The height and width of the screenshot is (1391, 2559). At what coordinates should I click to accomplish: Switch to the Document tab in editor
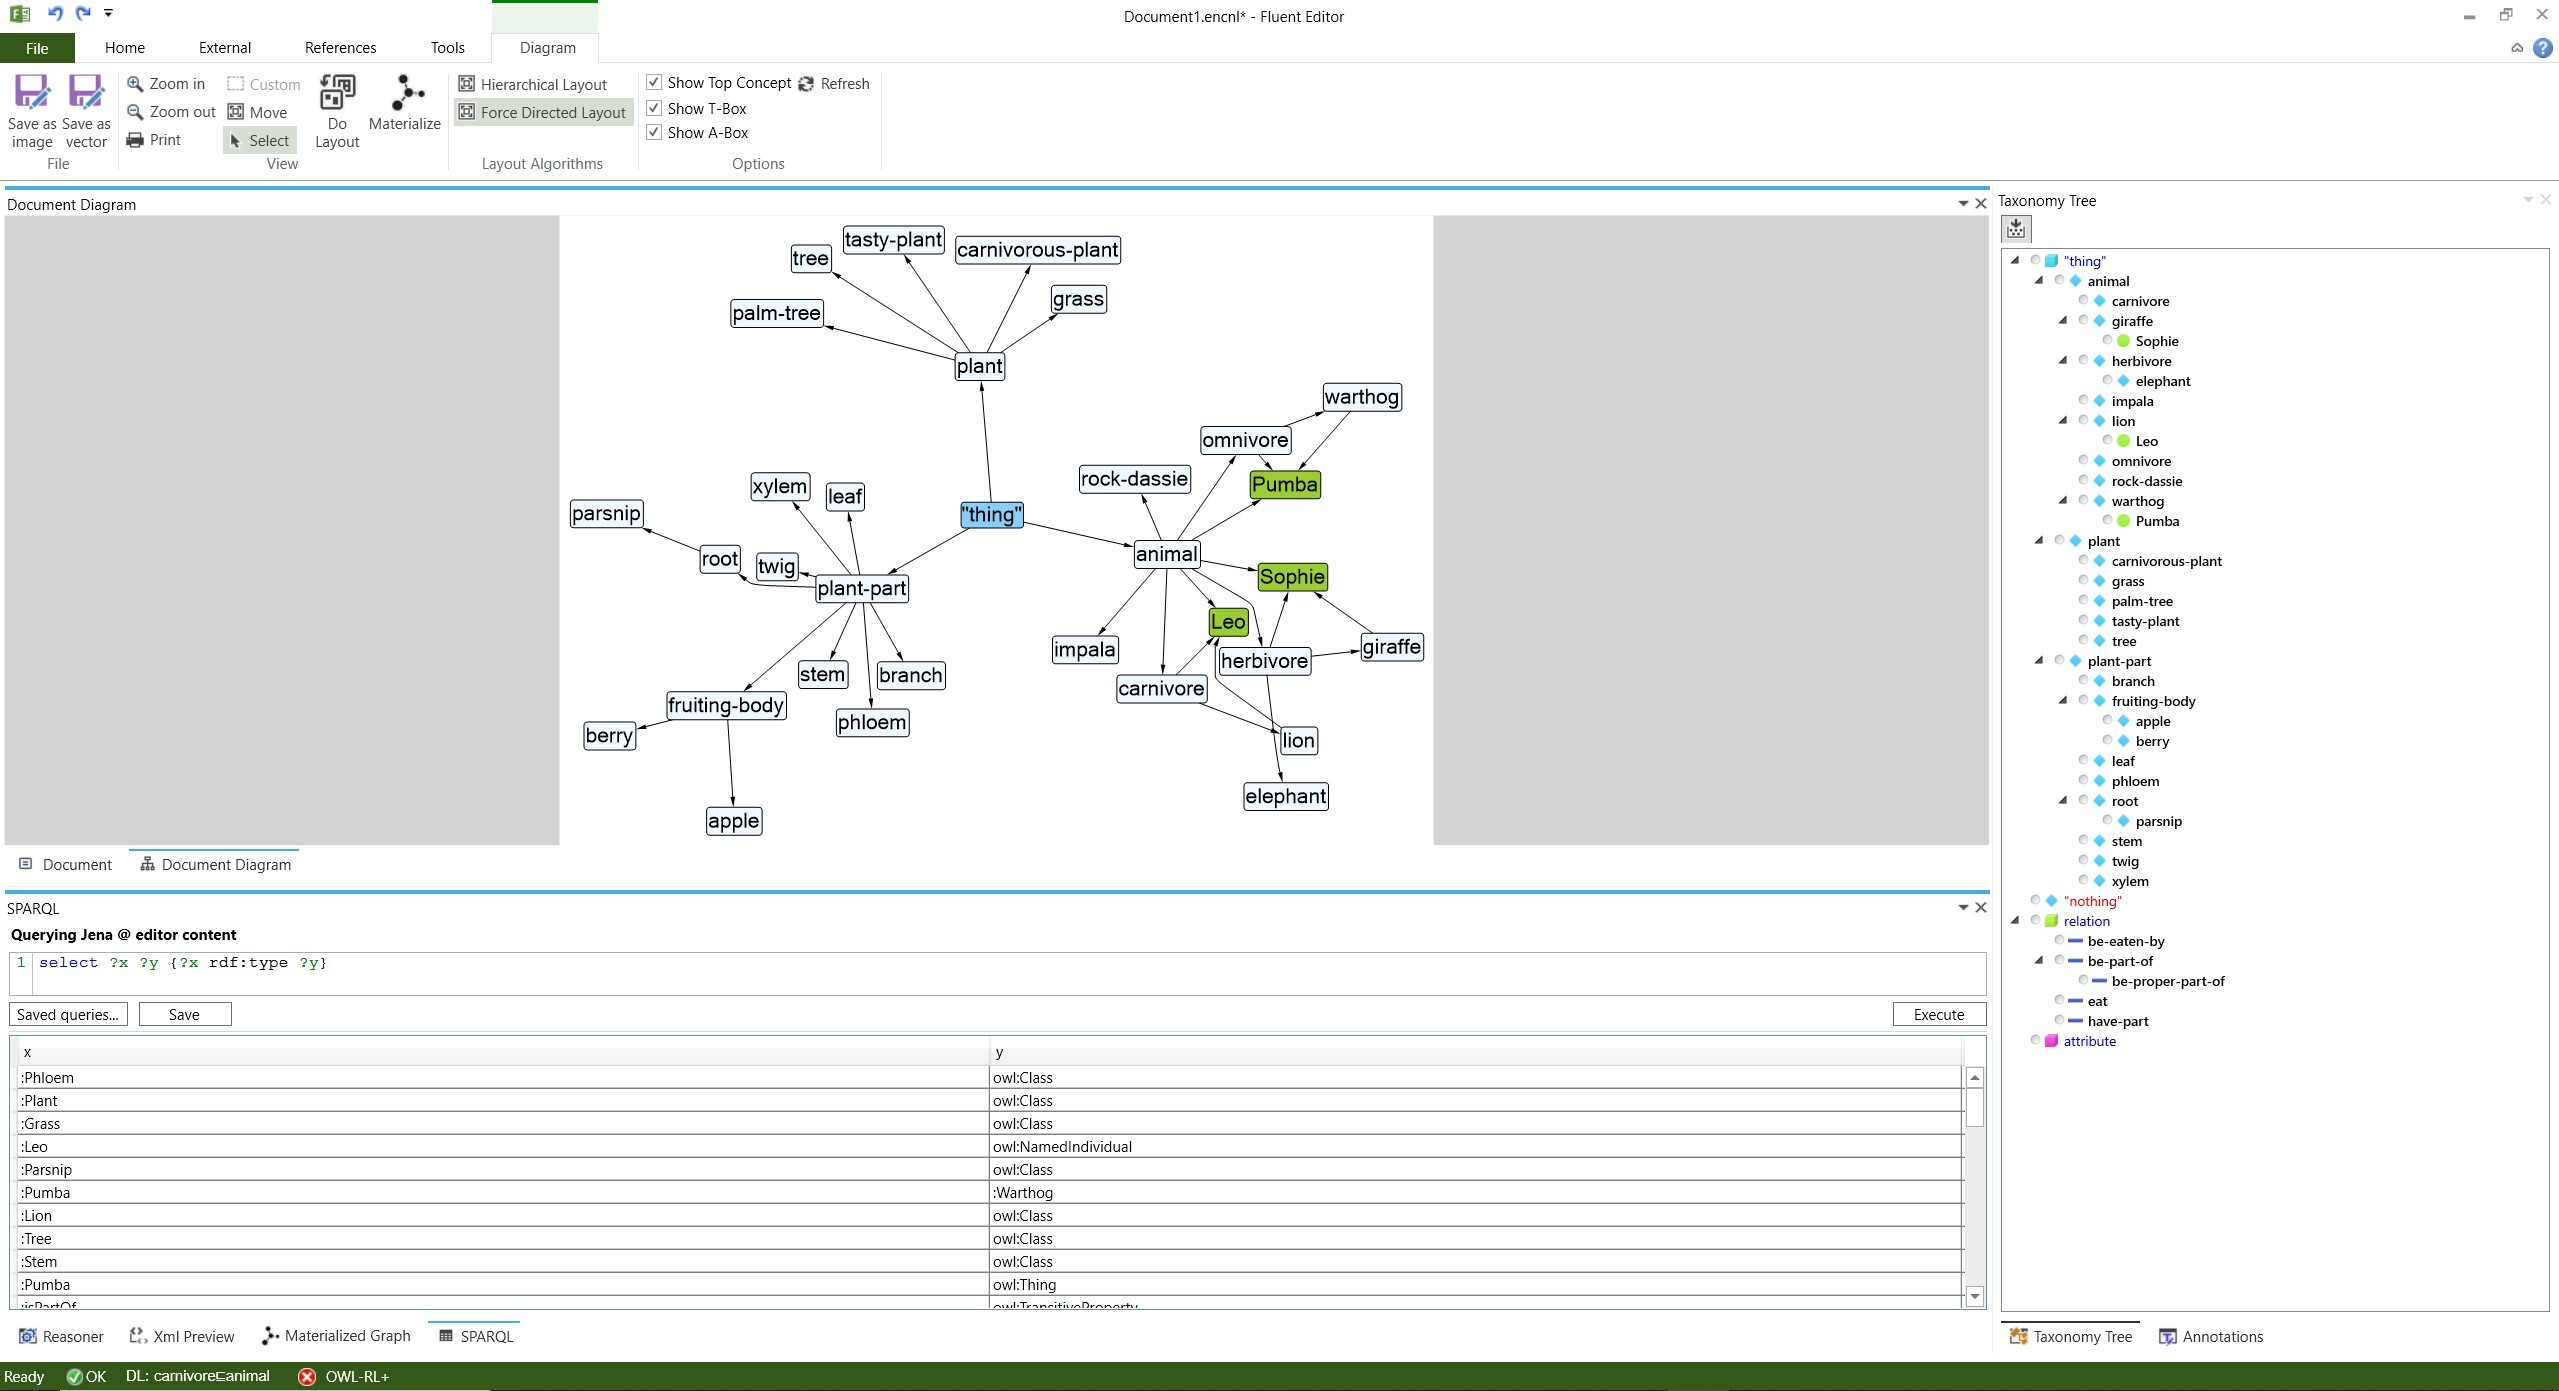click(65, 863)
